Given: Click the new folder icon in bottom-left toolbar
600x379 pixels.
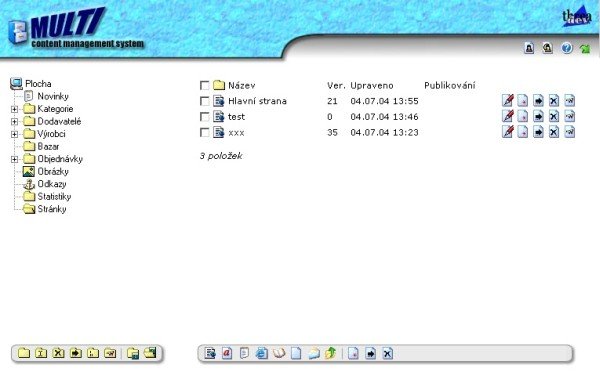Looking at the screenshot, I should click(x=24, y=353).
